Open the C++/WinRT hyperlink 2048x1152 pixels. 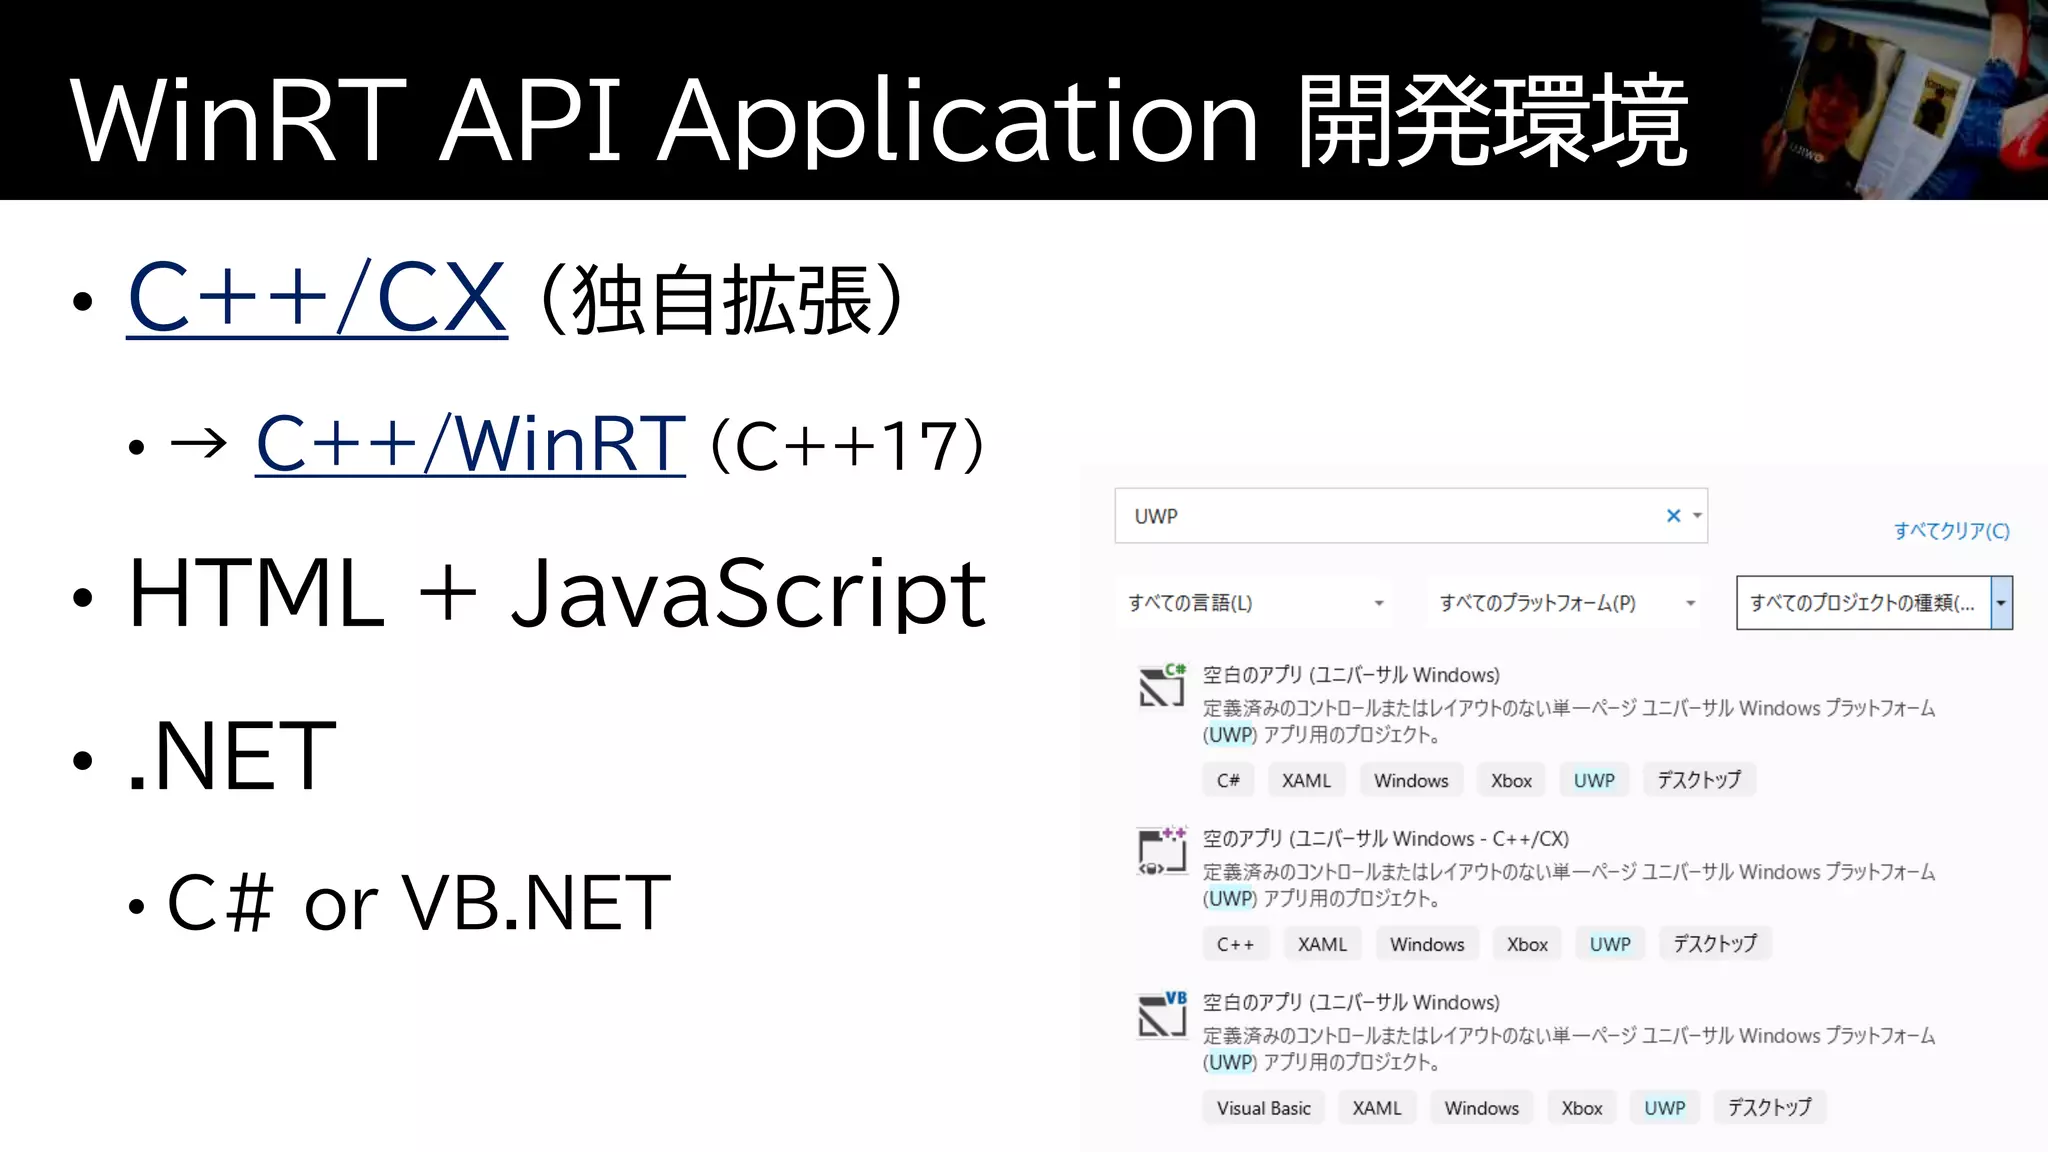click(470, 444)
